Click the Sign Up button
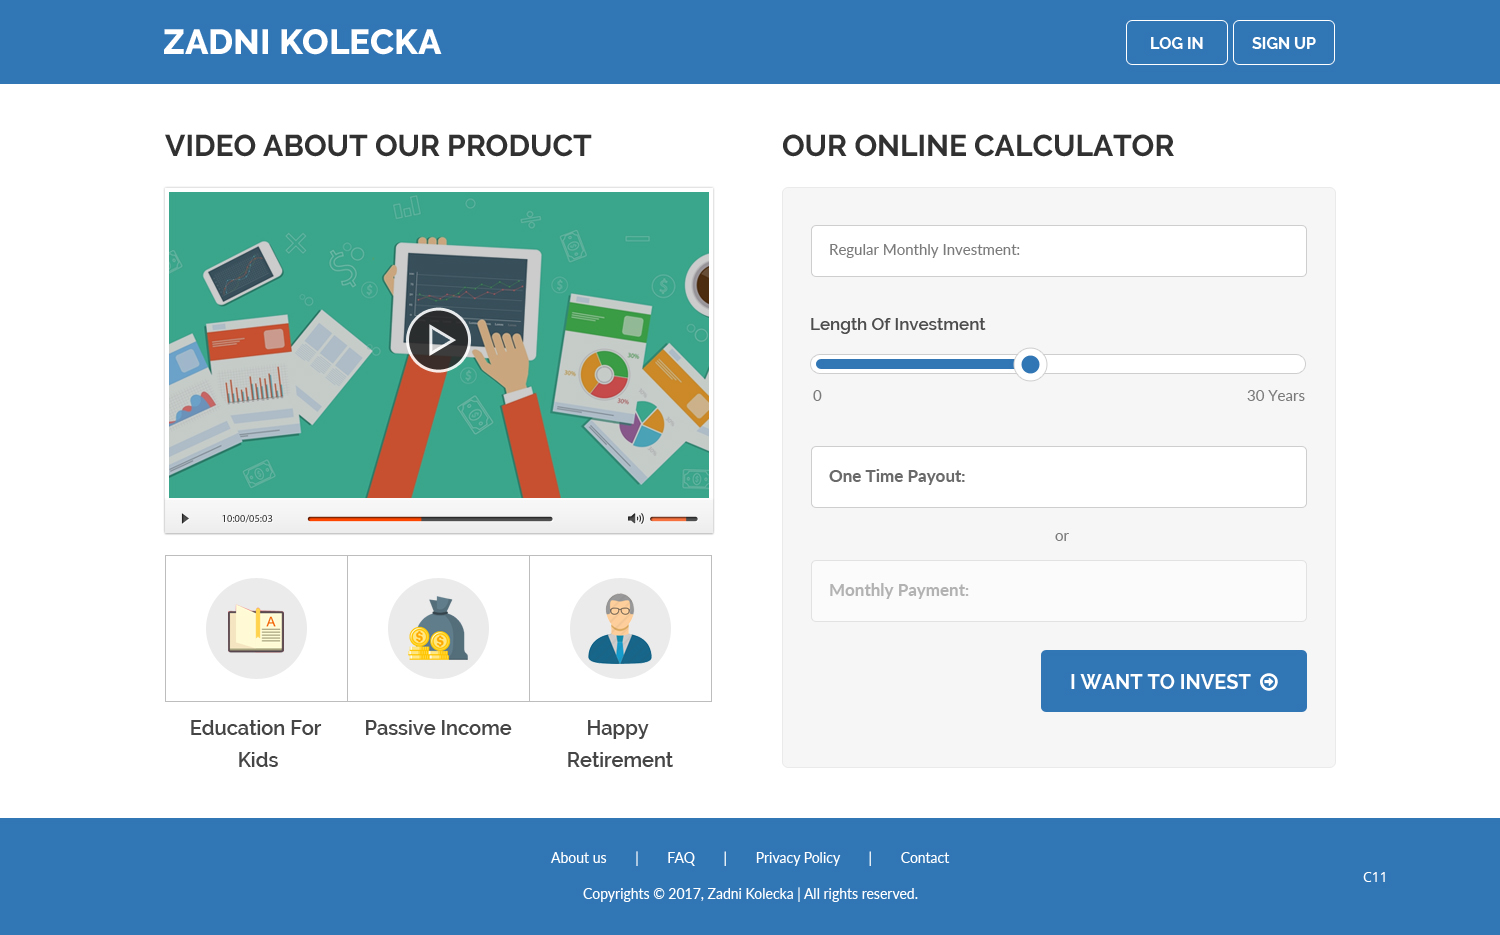Image resolution: width=1500 pixels, height=935 pixels. (x=1283, y=43)
